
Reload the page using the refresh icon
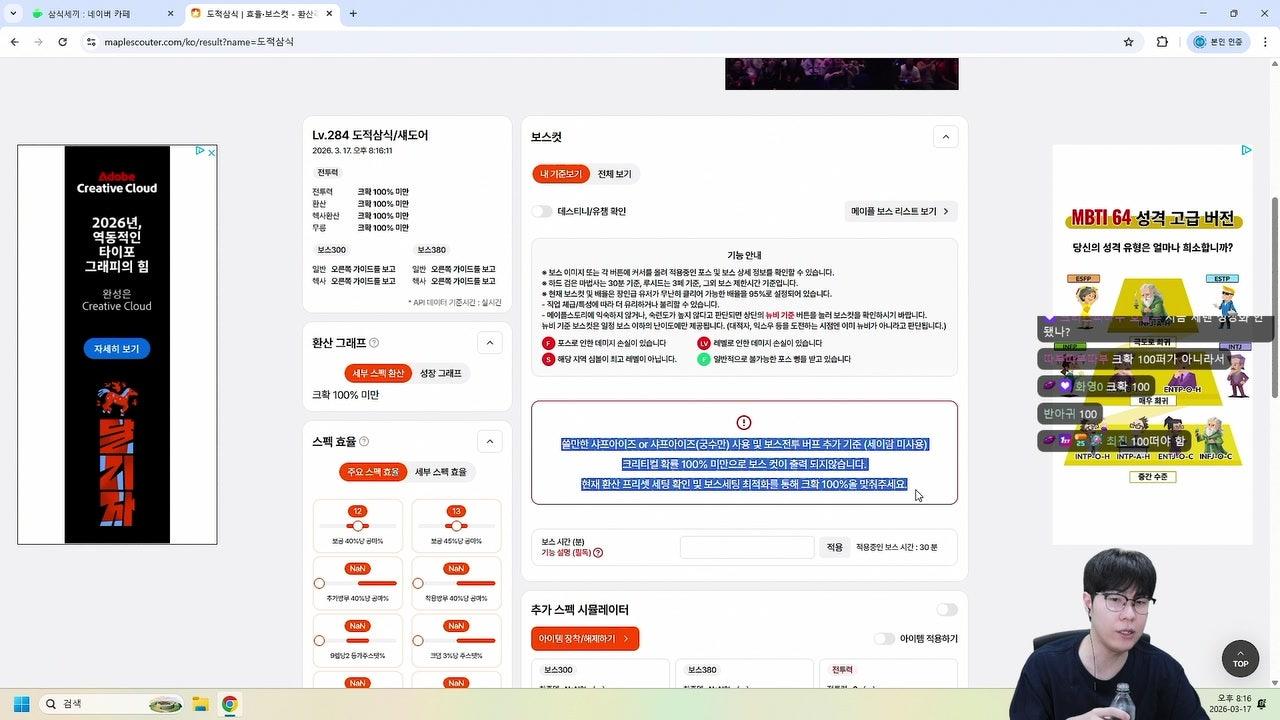click(x=63, y=42)
